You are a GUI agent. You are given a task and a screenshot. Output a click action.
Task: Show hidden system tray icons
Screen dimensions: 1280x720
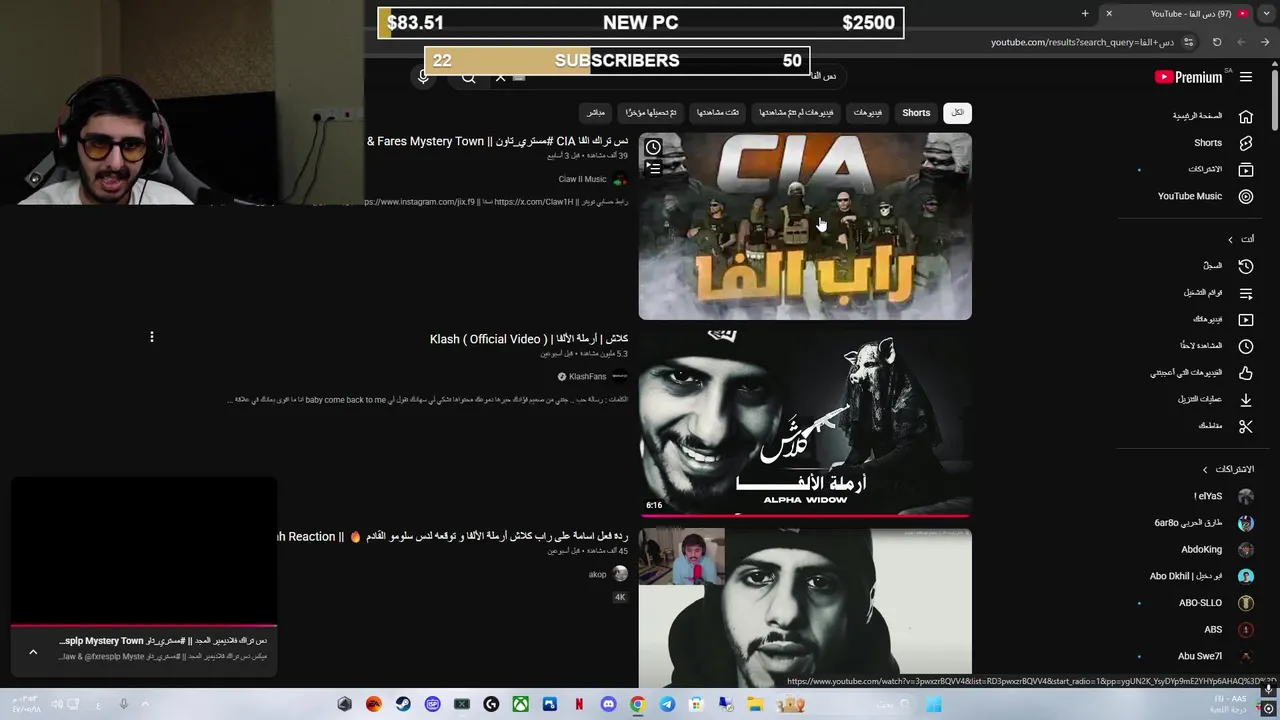(x=145, y=704)
